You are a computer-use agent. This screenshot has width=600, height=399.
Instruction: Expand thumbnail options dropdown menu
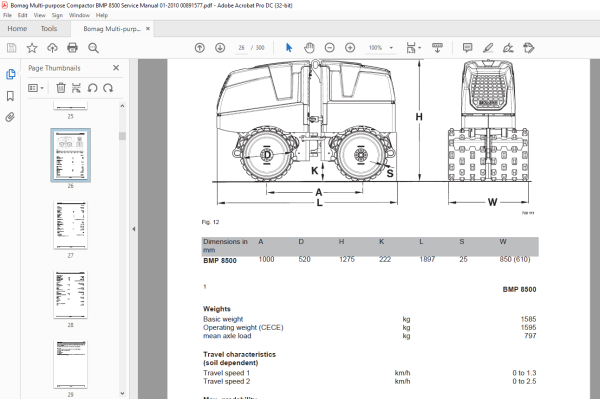coord(36,88)
